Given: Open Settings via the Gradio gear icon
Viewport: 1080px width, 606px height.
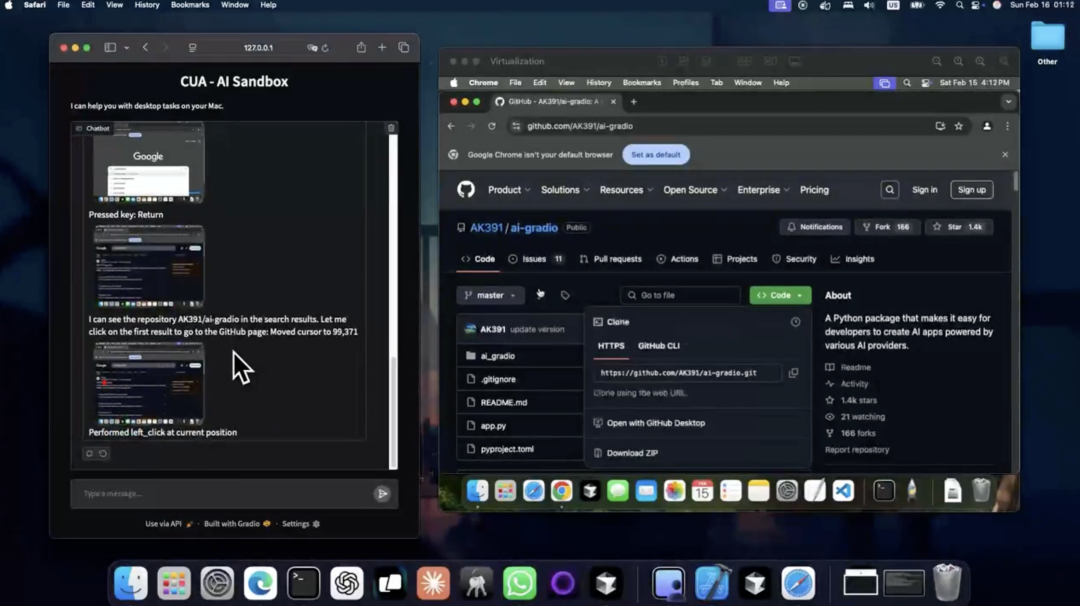Looking at the screenshot, I should click(x=316, y=523).
